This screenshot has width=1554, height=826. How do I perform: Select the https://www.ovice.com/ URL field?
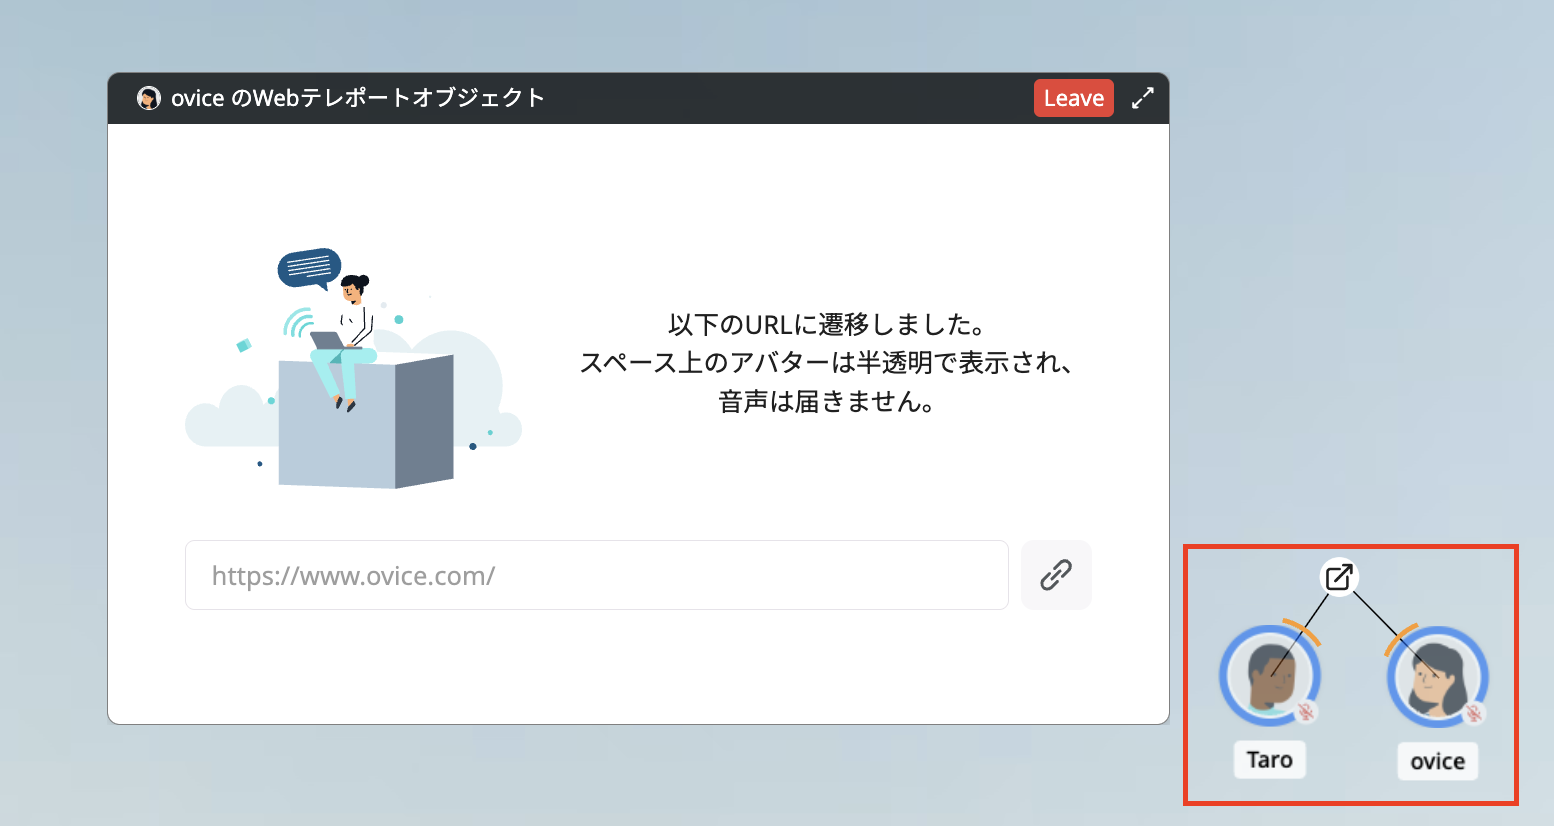pyautogui.click(x=597, y=575)
